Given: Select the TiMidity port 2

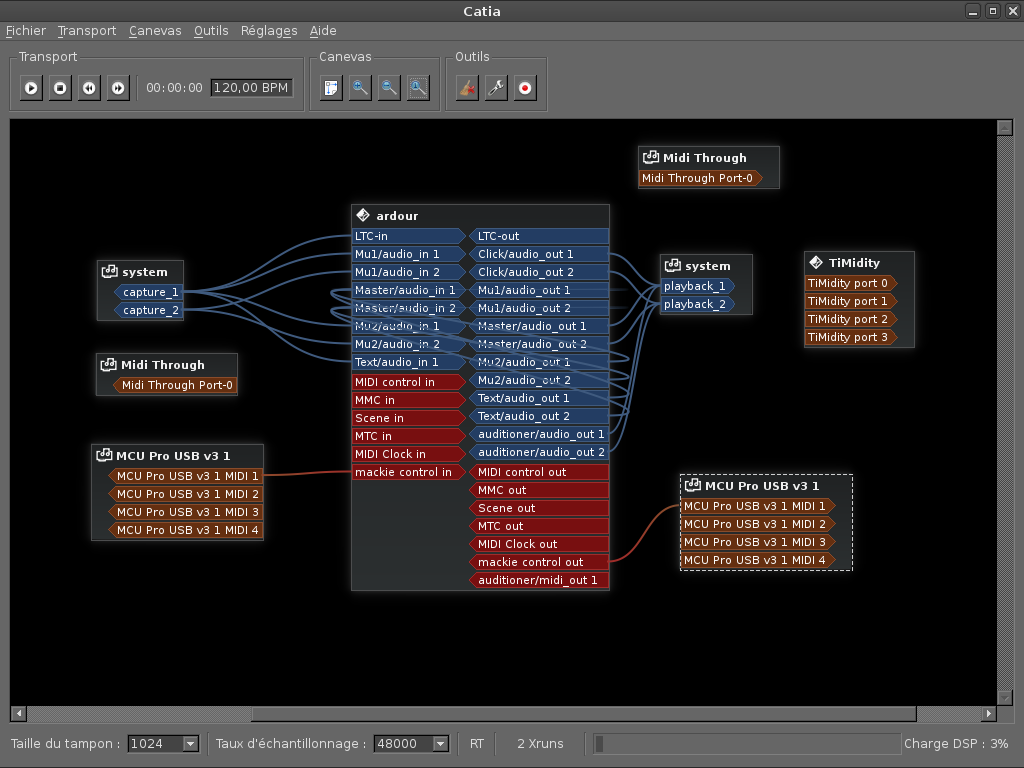Looking at the screenshot, I should [851, 319].
